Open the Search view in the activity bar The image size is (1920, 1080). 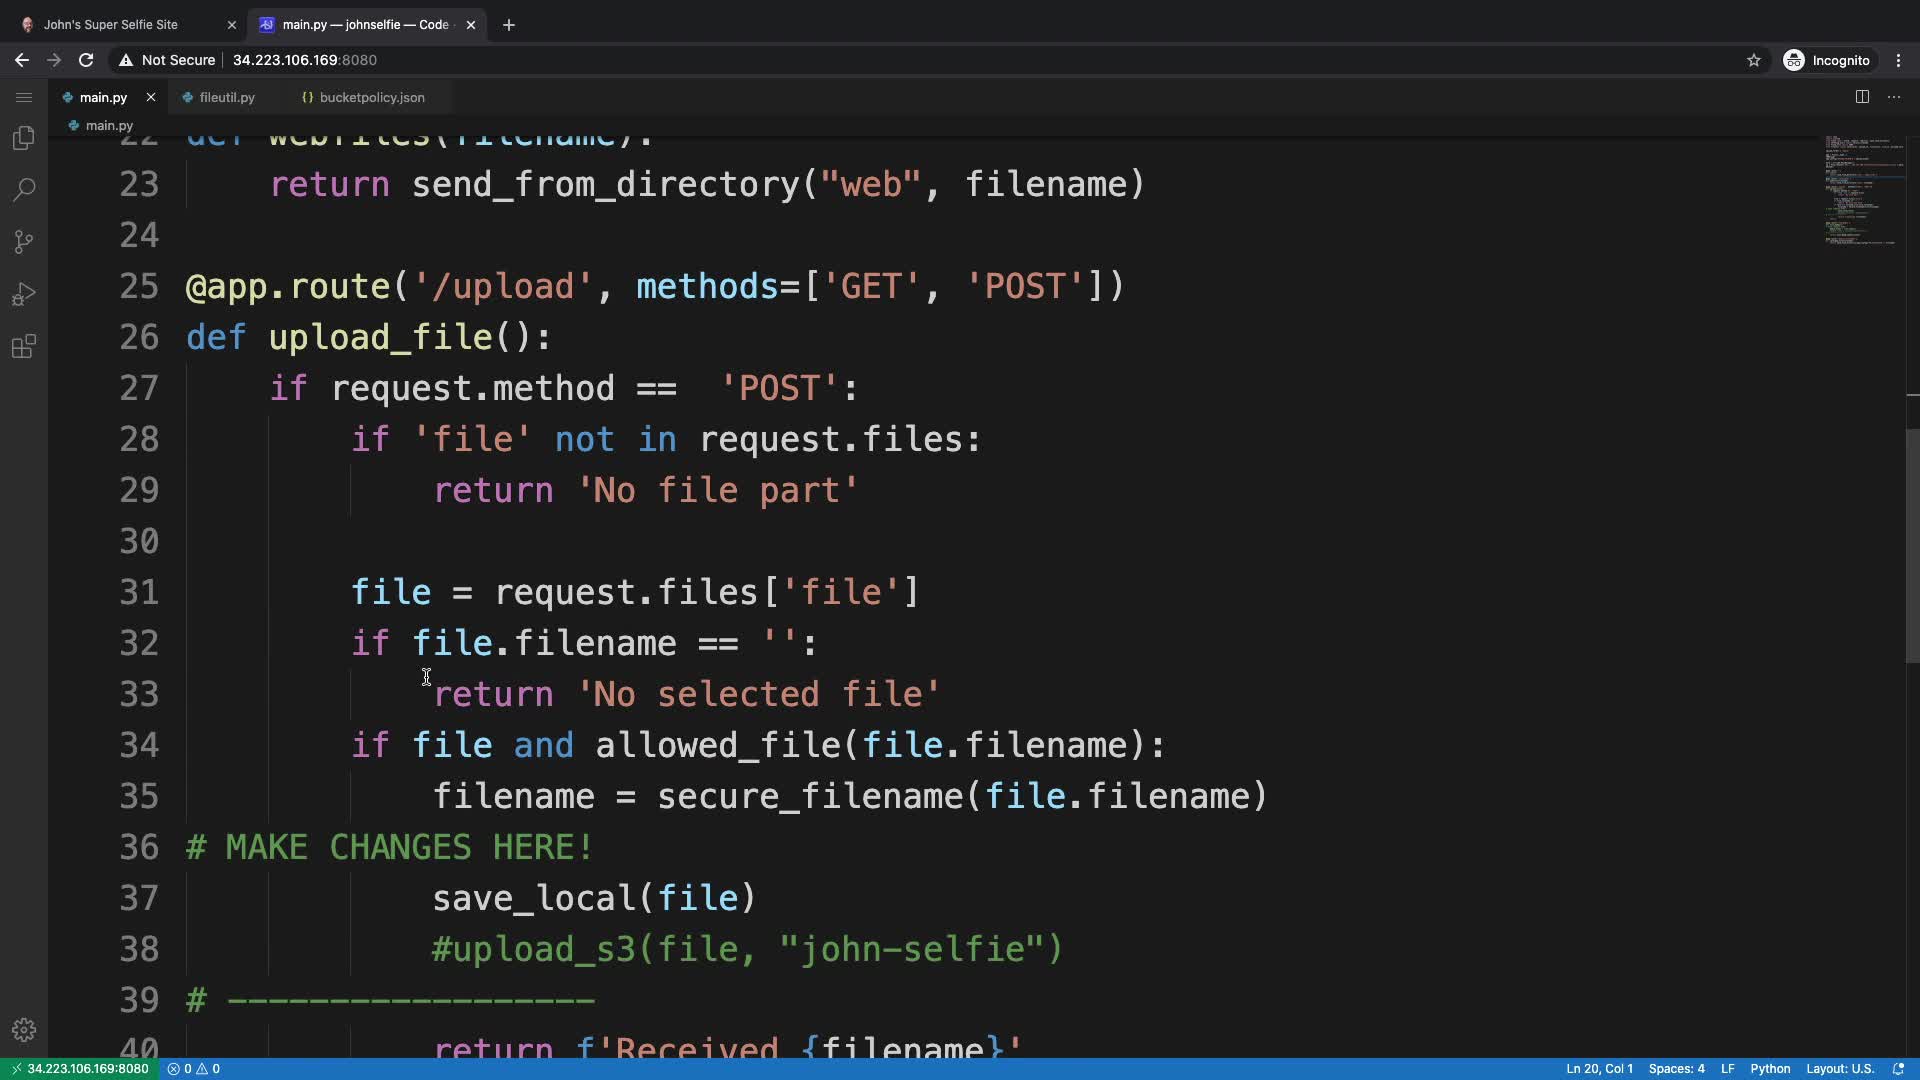click(x=24, y=190)
